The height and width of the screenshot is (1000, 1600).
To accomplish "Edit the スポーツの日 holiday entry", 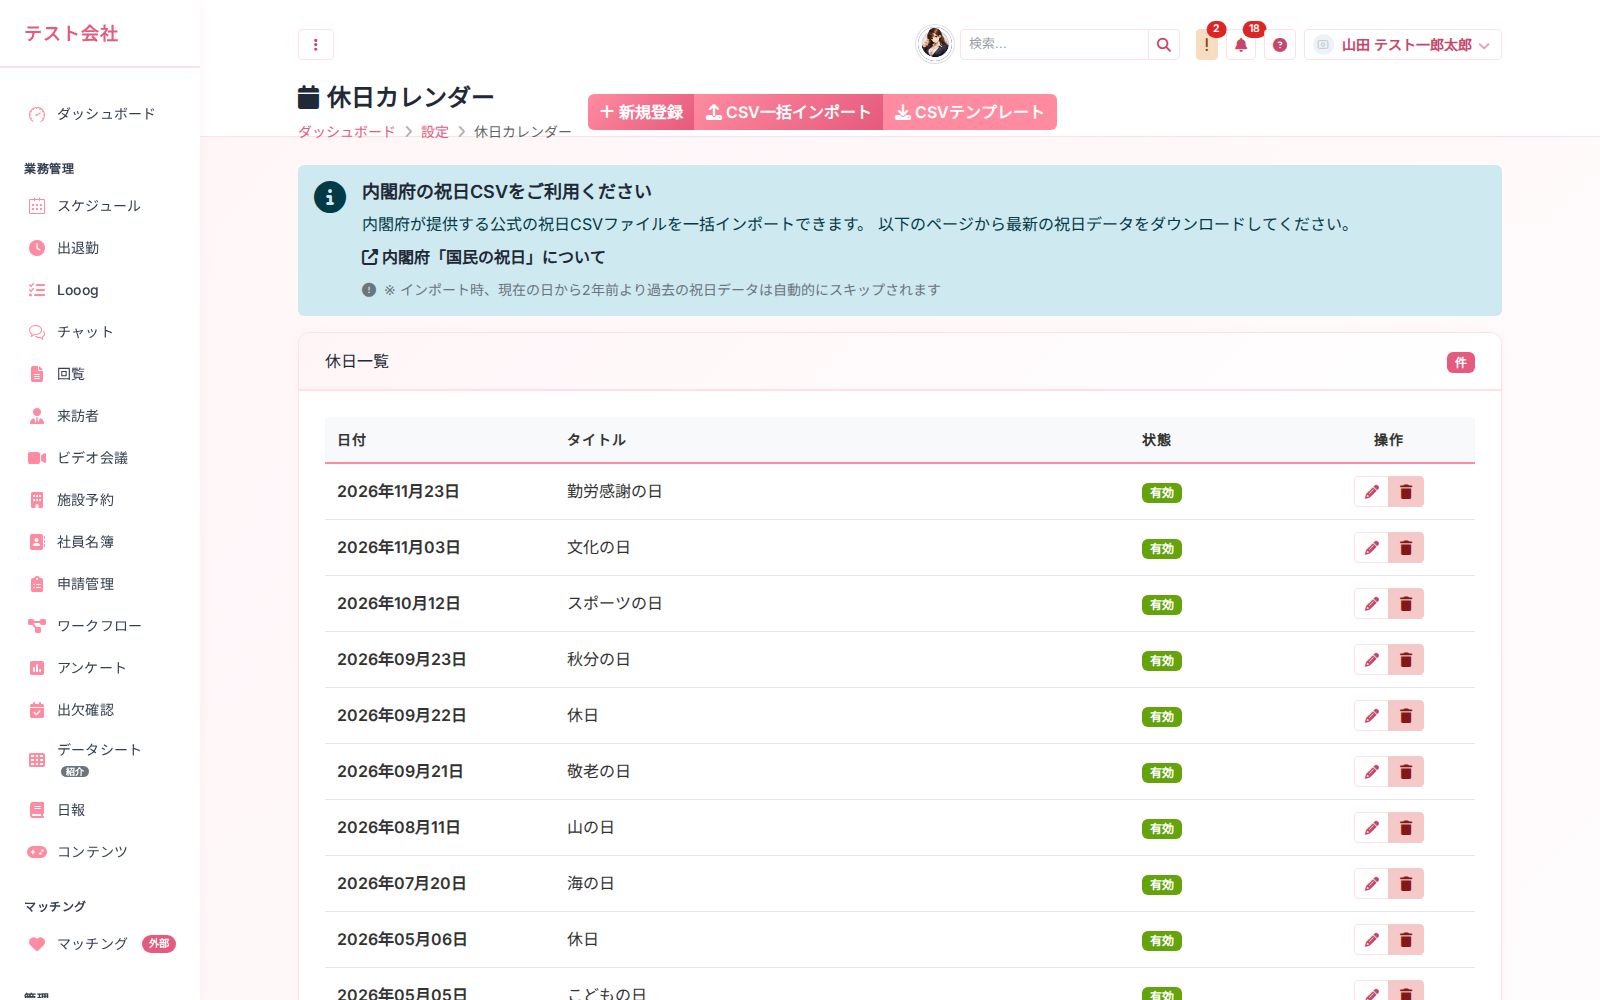I will (1371, 604).
